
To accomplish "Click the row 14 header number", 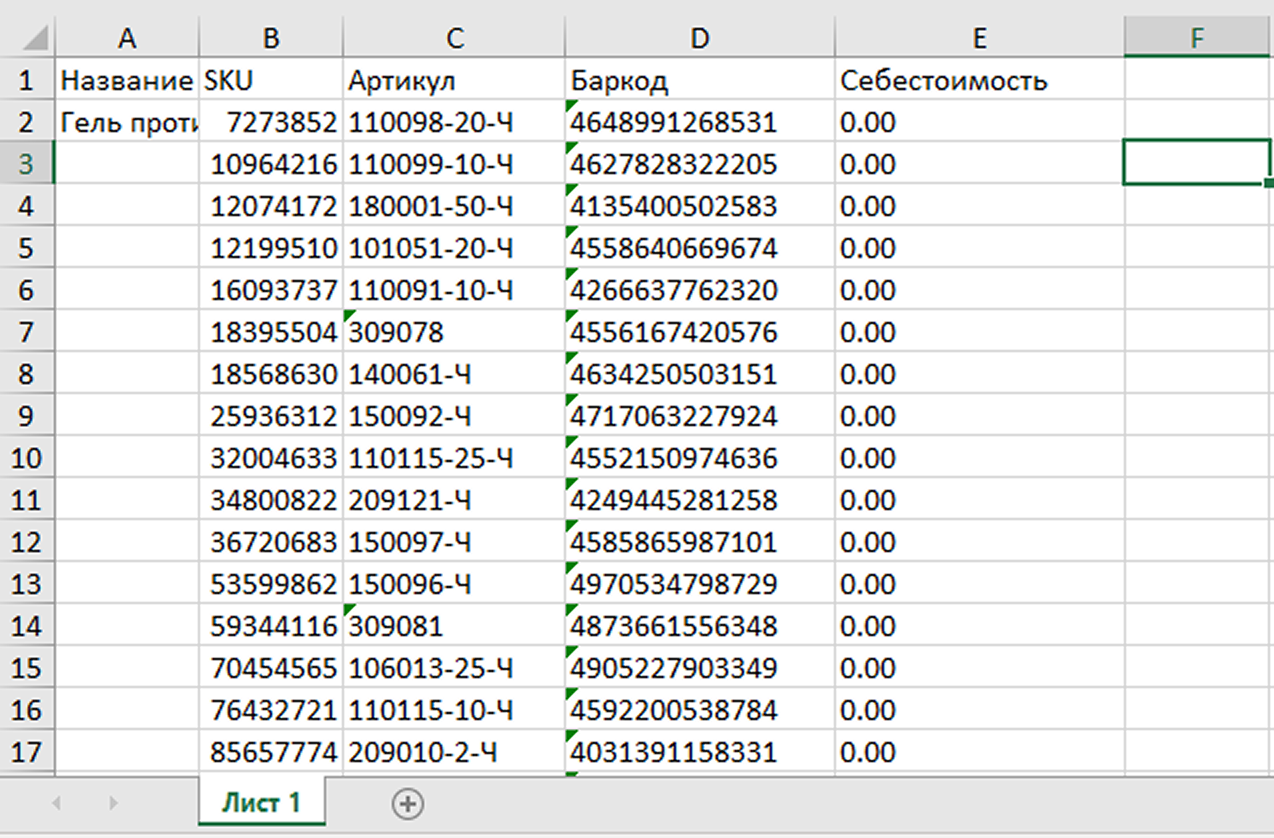I will pyautogui.click(x=26, y=626).
